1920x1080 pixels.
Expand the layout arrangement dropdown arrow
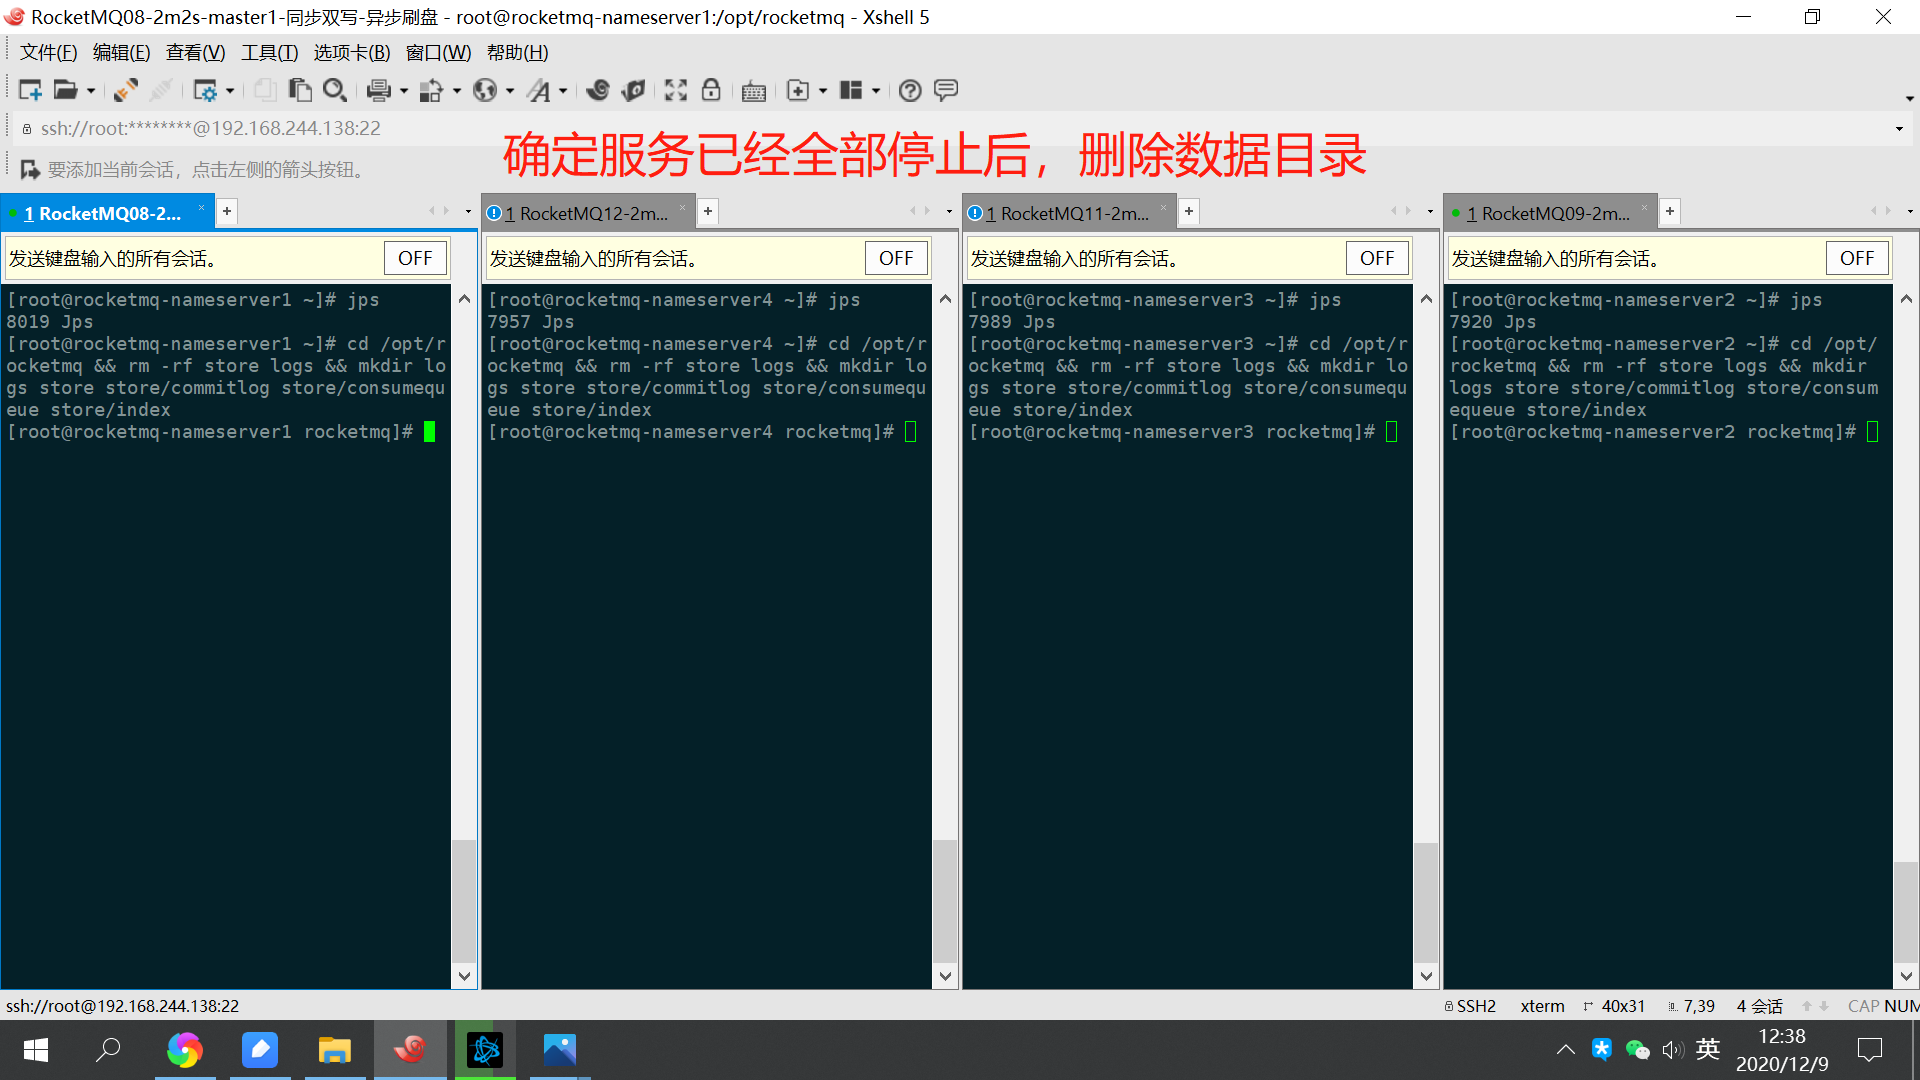[x=876, y=91]
